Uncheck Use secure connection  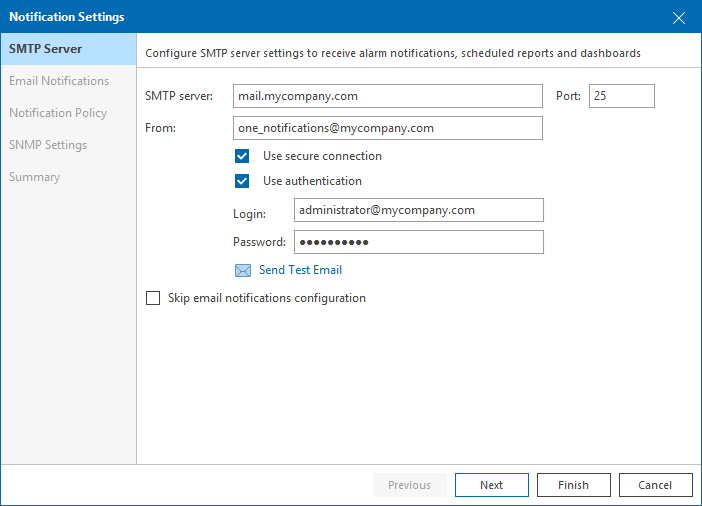[x=242, y=156]
